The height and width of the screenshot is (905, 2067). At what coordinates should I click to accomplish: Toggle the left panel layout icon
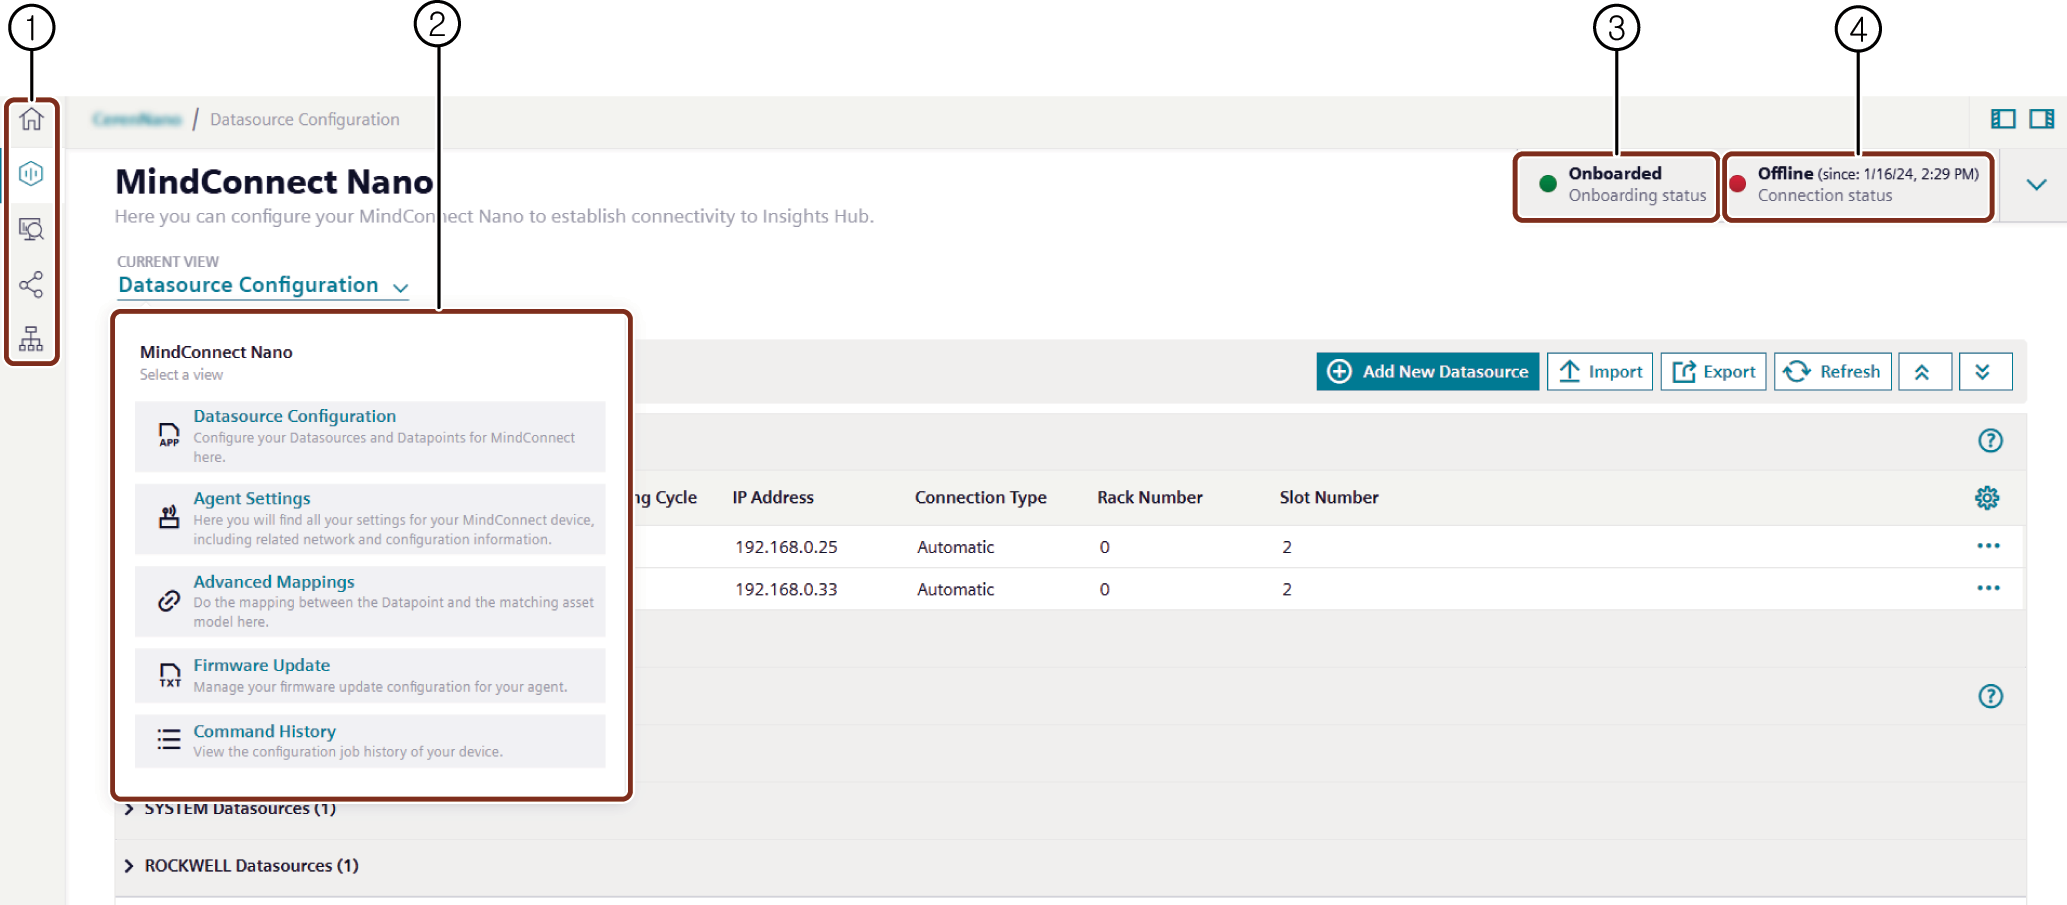(x=2003, y=119)
